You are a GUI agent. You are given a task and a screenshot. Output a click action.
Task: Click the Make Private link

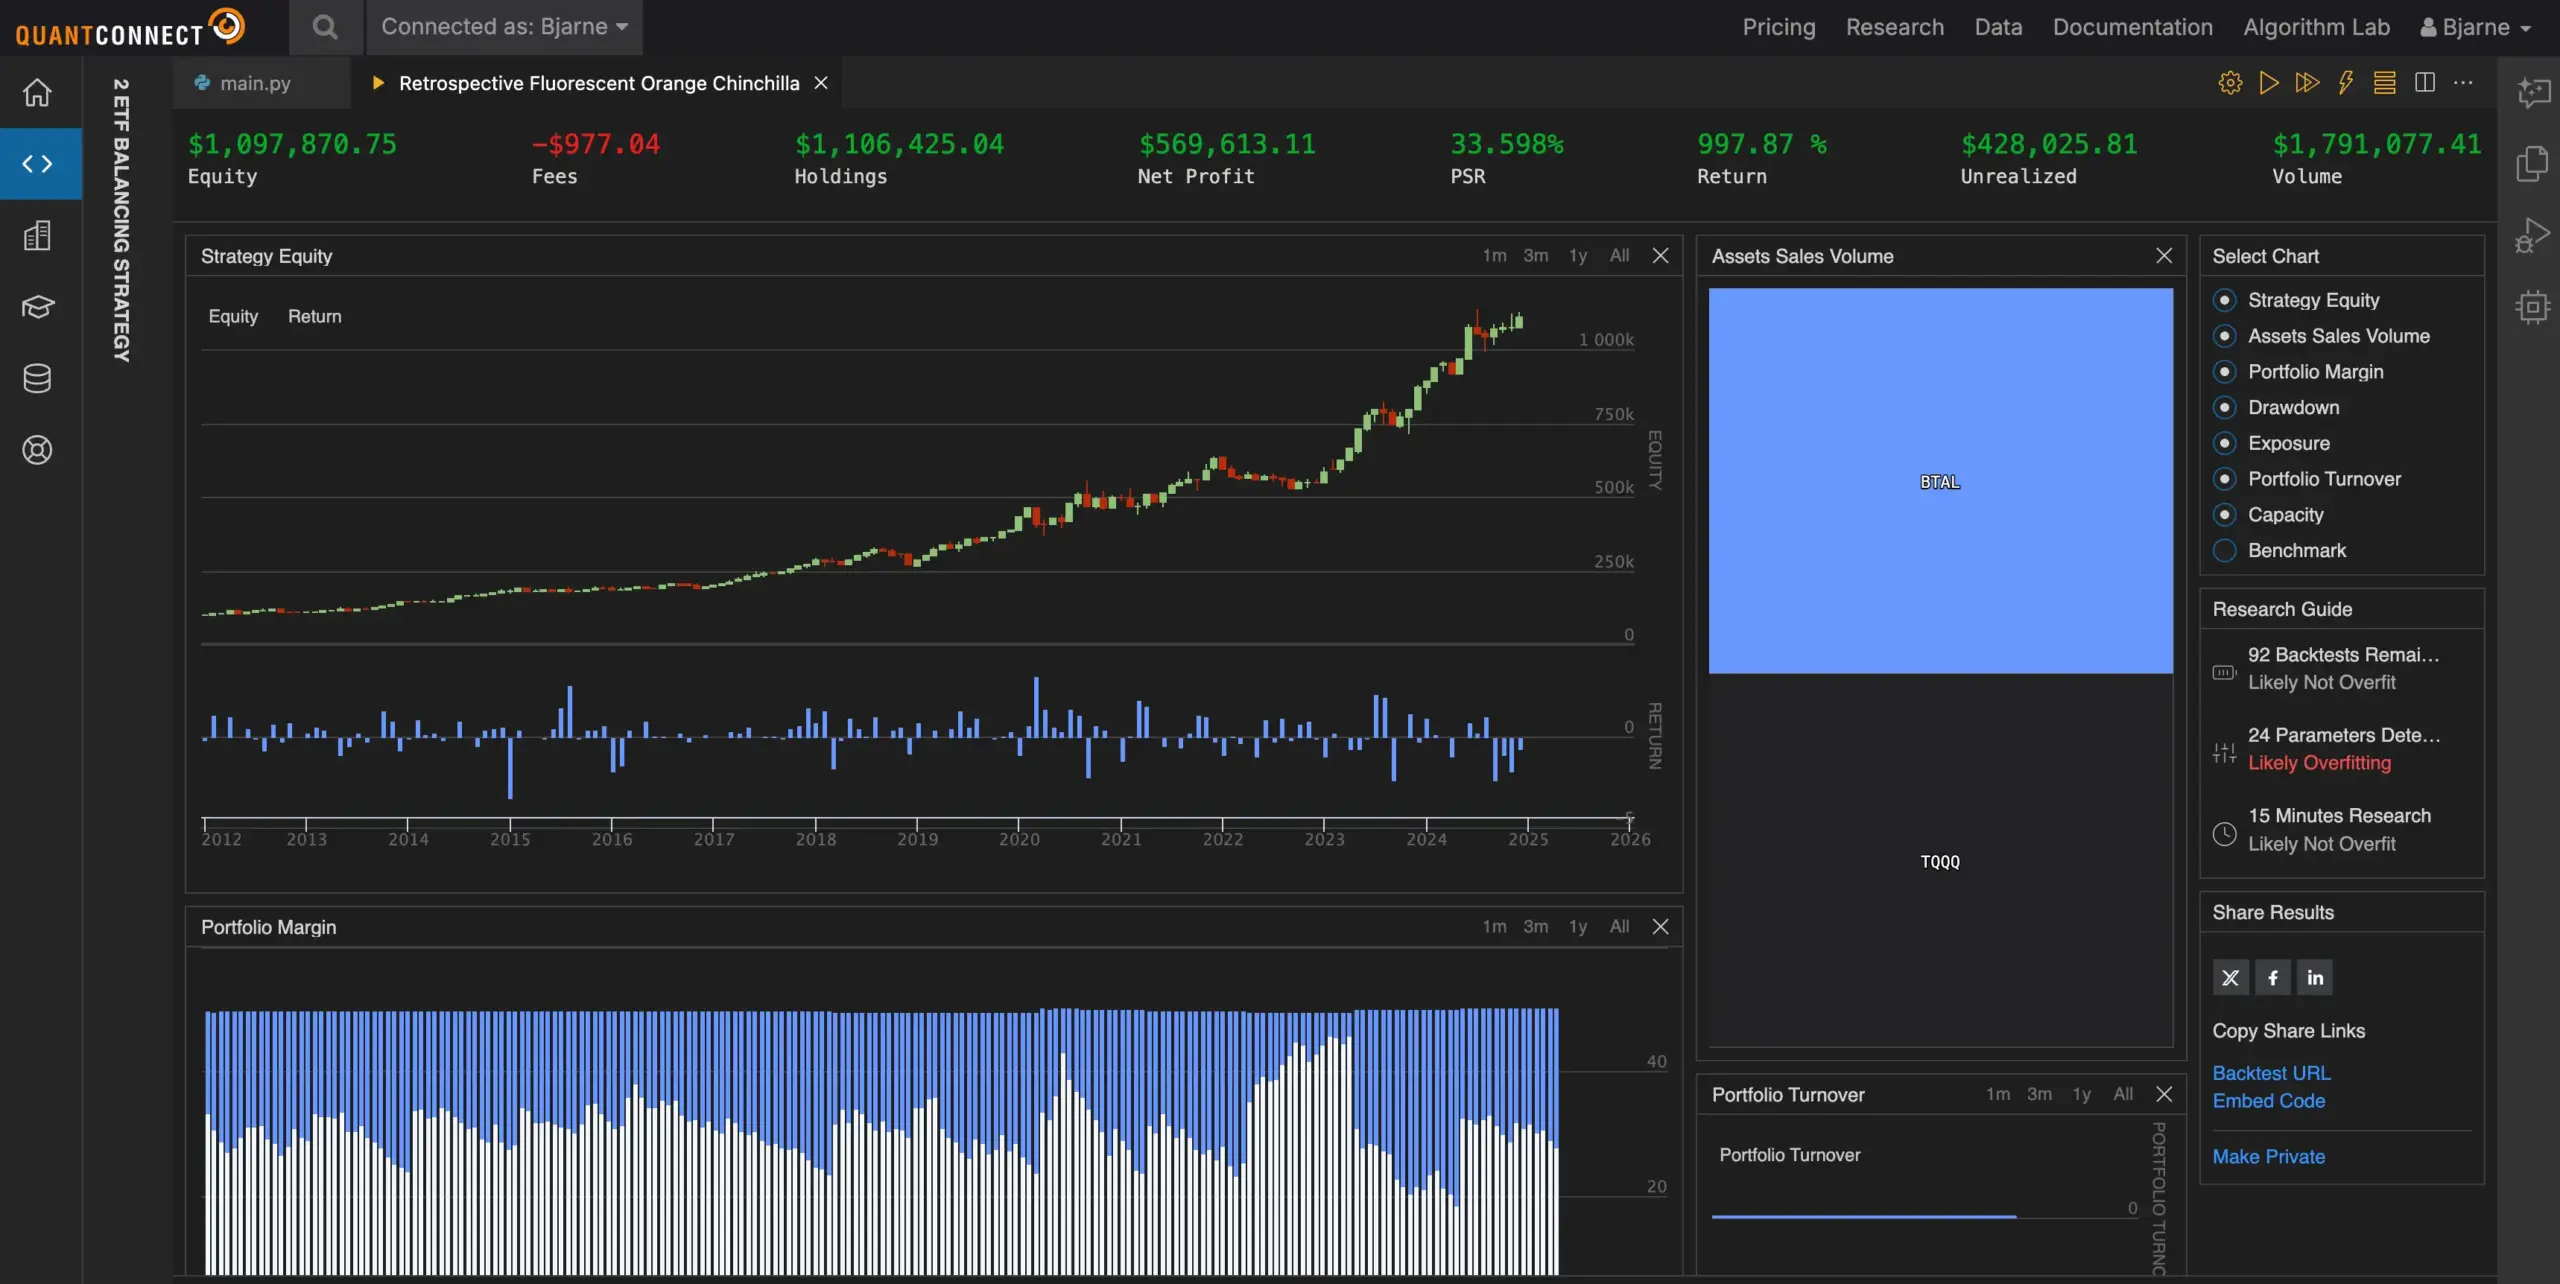point(2269,1156)
